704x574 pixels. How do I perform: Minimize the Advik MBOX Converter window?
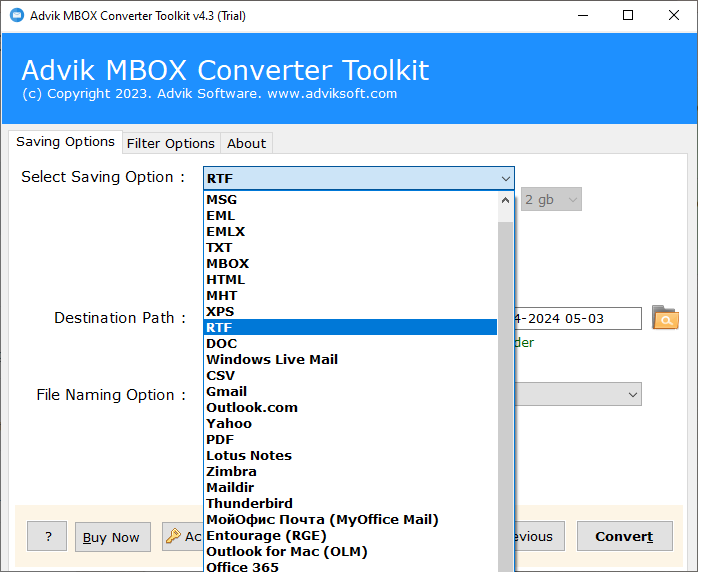583,15
